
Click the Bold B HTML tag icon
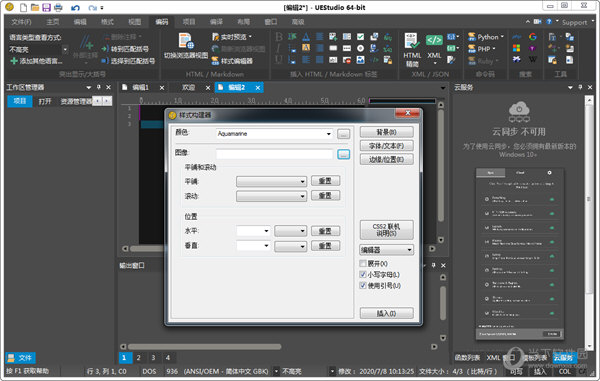[x=279, y=37]
